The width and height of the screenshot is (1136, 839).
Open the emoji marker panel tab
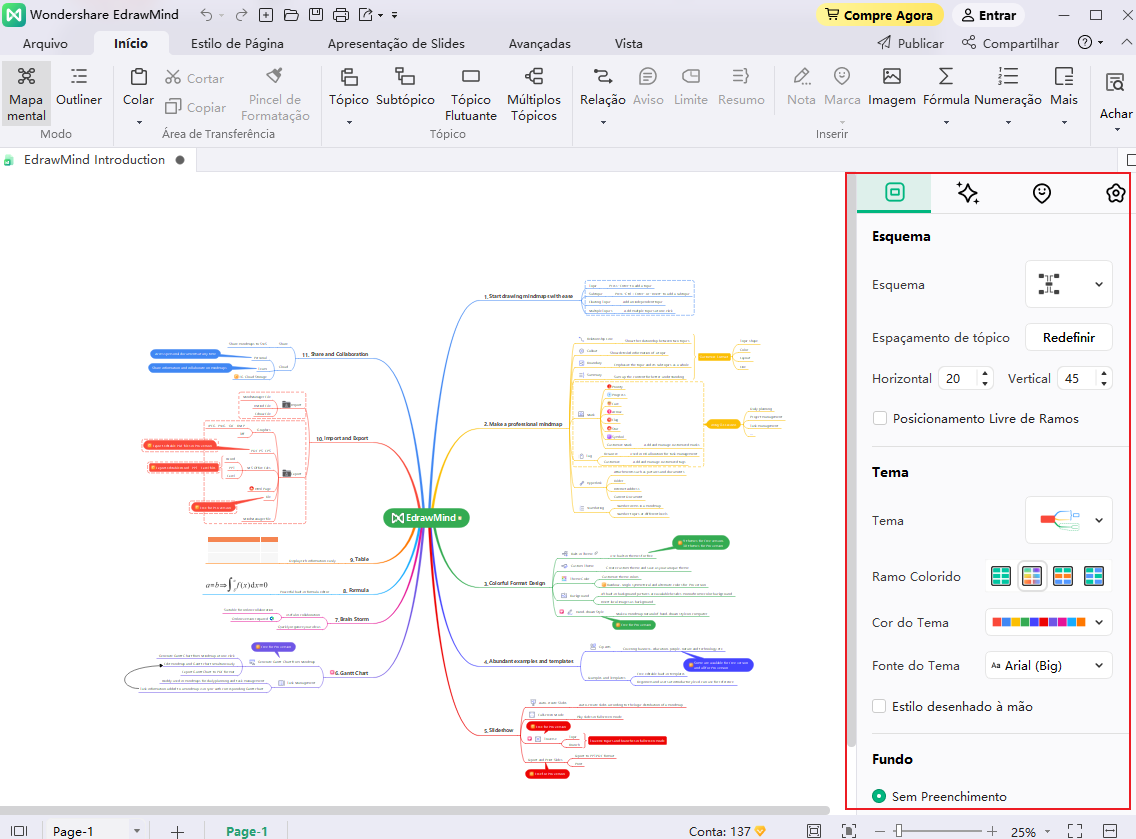click(x=1041, y=194)
